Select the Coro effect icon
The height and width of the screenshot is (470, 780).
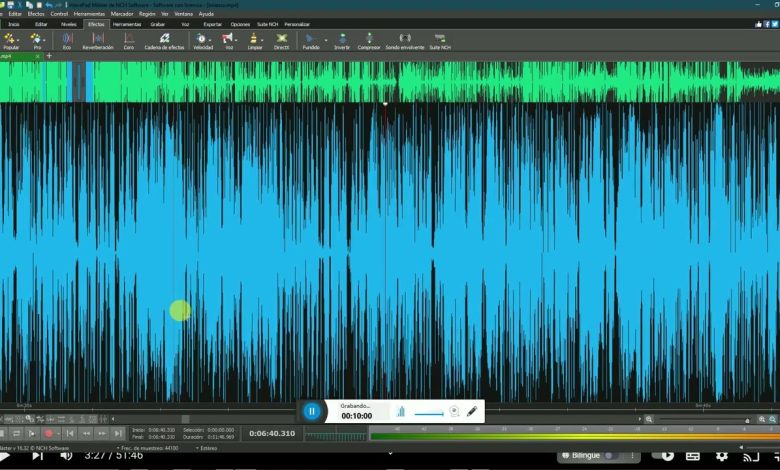coord(129,41)
